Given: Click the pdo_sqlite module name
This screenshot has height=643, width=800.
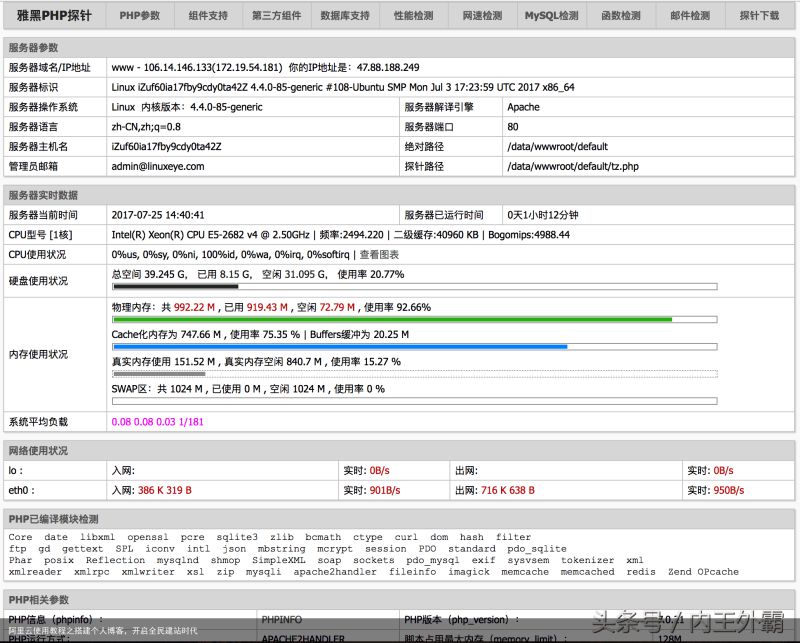Looking at the screenshot, I should 537,549.
